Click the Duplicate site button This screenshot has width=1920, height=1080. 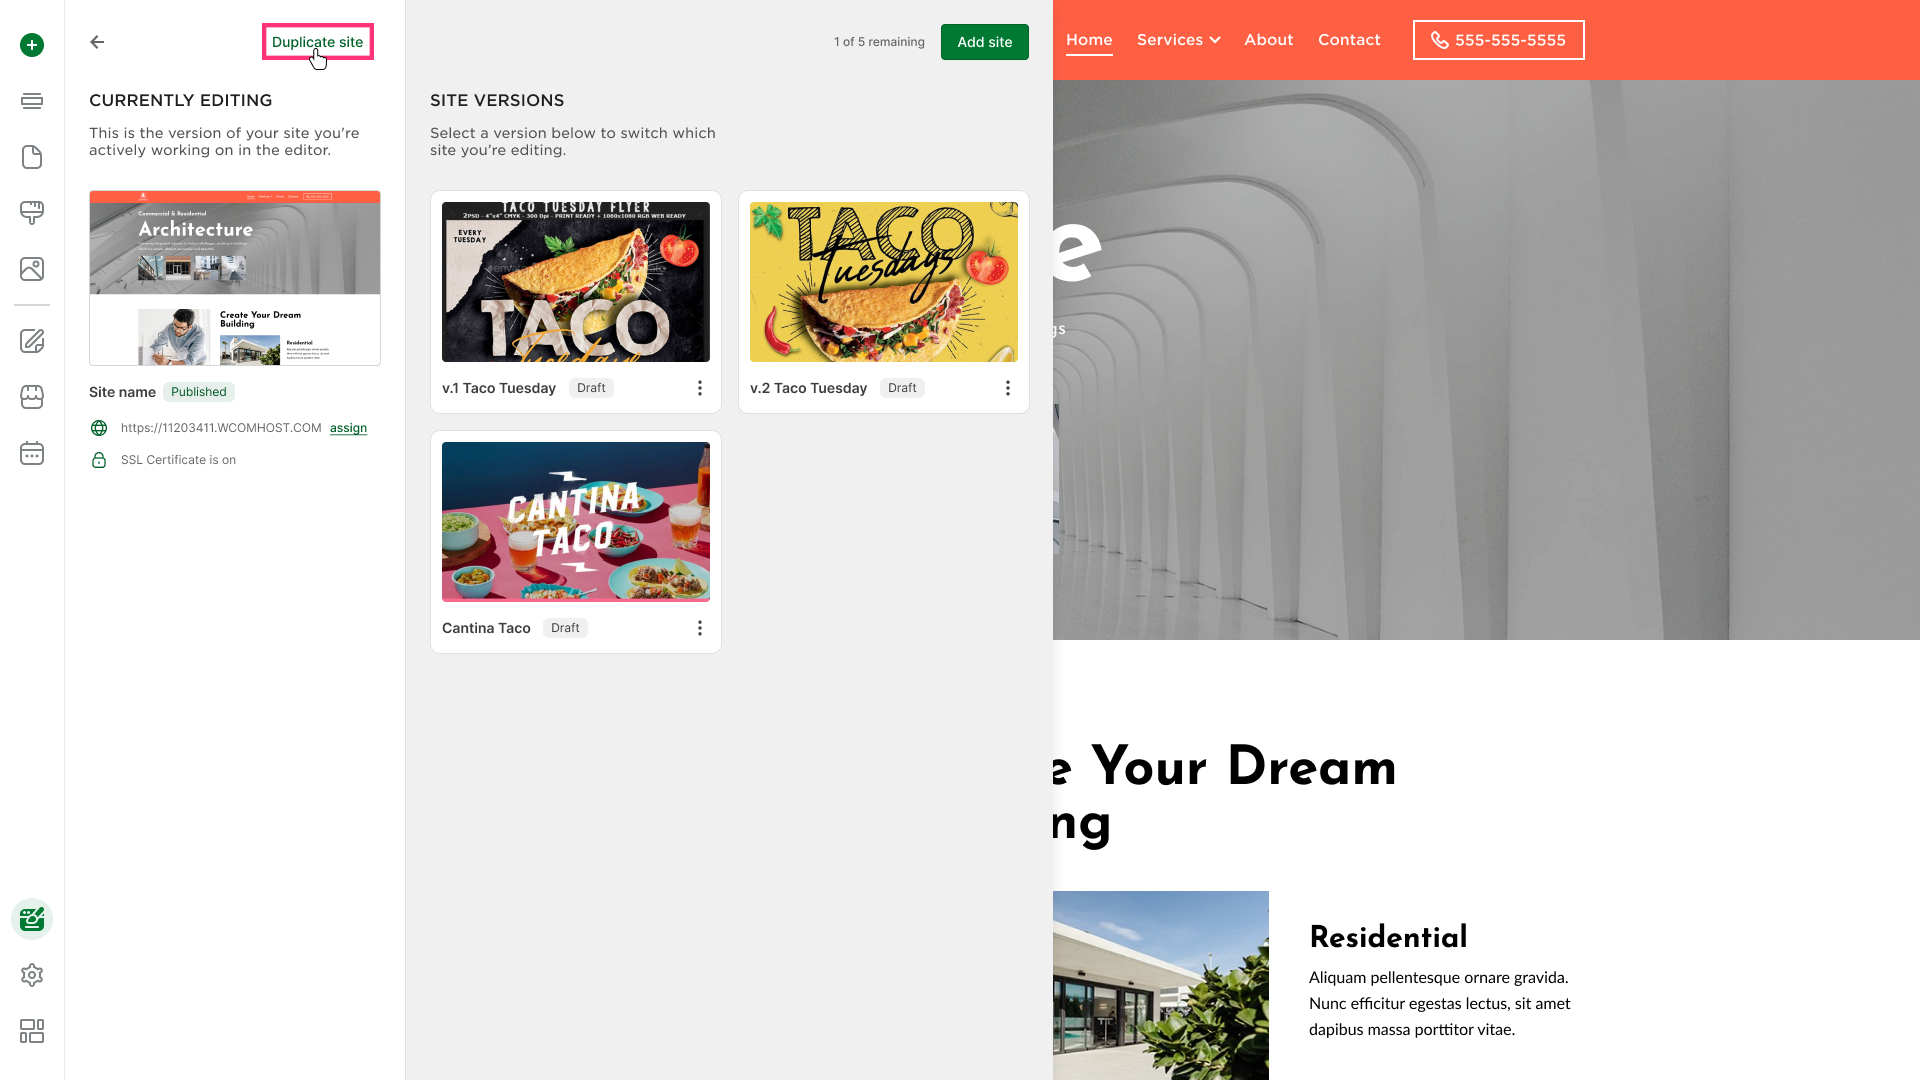click(x=318, y=42)
